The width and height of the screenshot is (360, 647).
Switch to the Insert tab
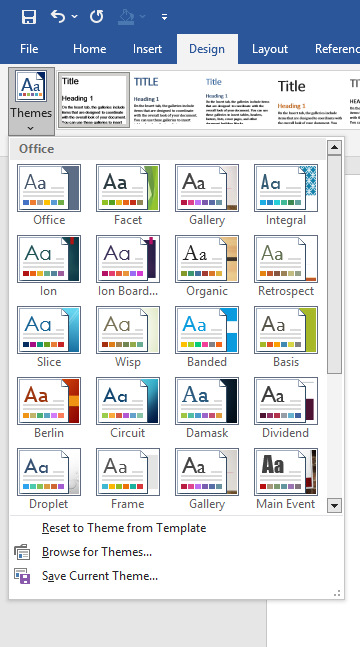pyautogui.click(x=147, y=49)
